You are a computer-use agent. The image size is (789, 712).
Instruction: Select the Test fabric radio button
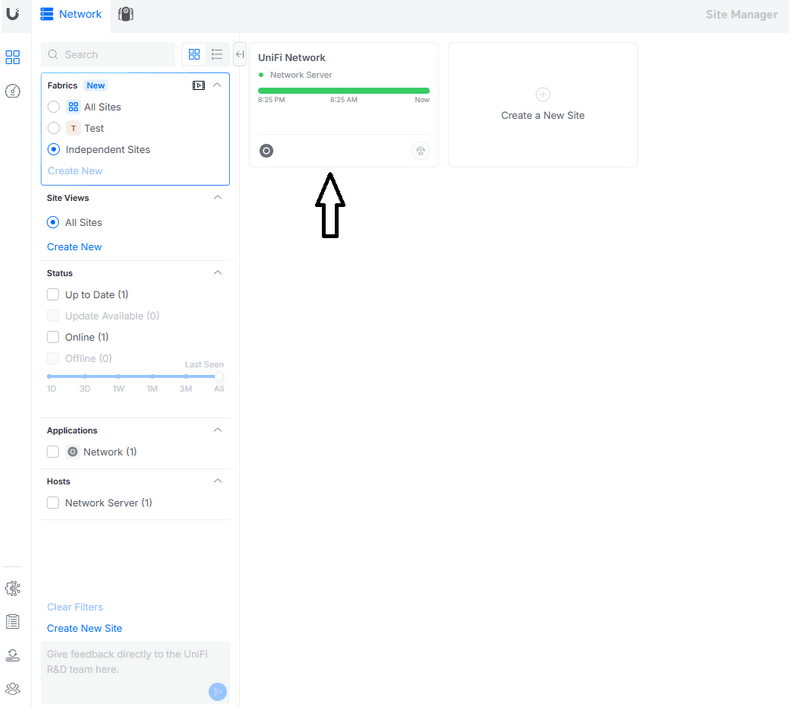pyautogui.click(x=54, y=128)
